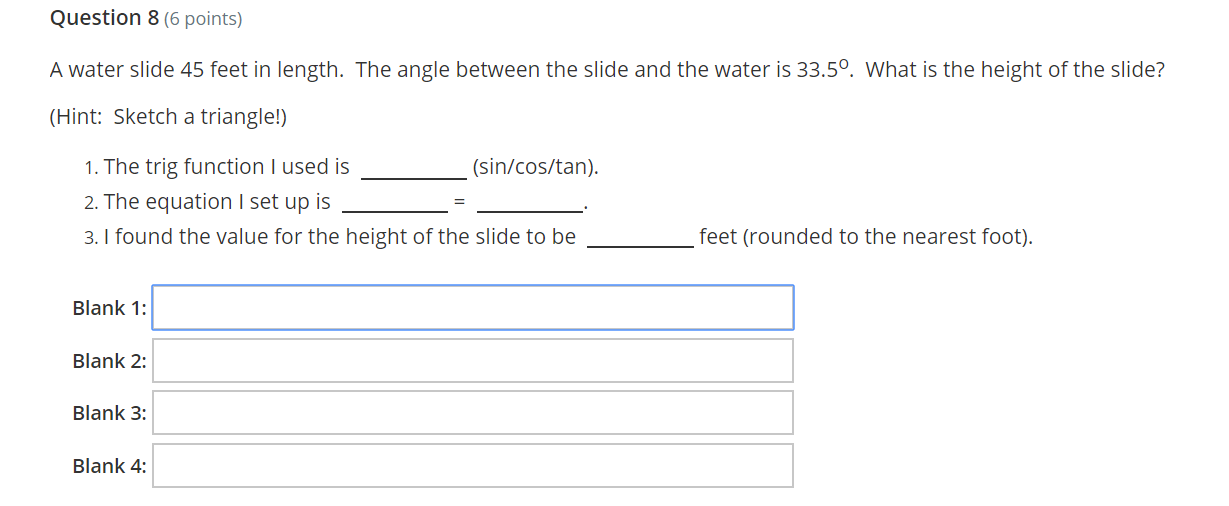The image size is (1229, 506).
Task: Click statement 3 about height of the slide
Action: pos(339,237)
